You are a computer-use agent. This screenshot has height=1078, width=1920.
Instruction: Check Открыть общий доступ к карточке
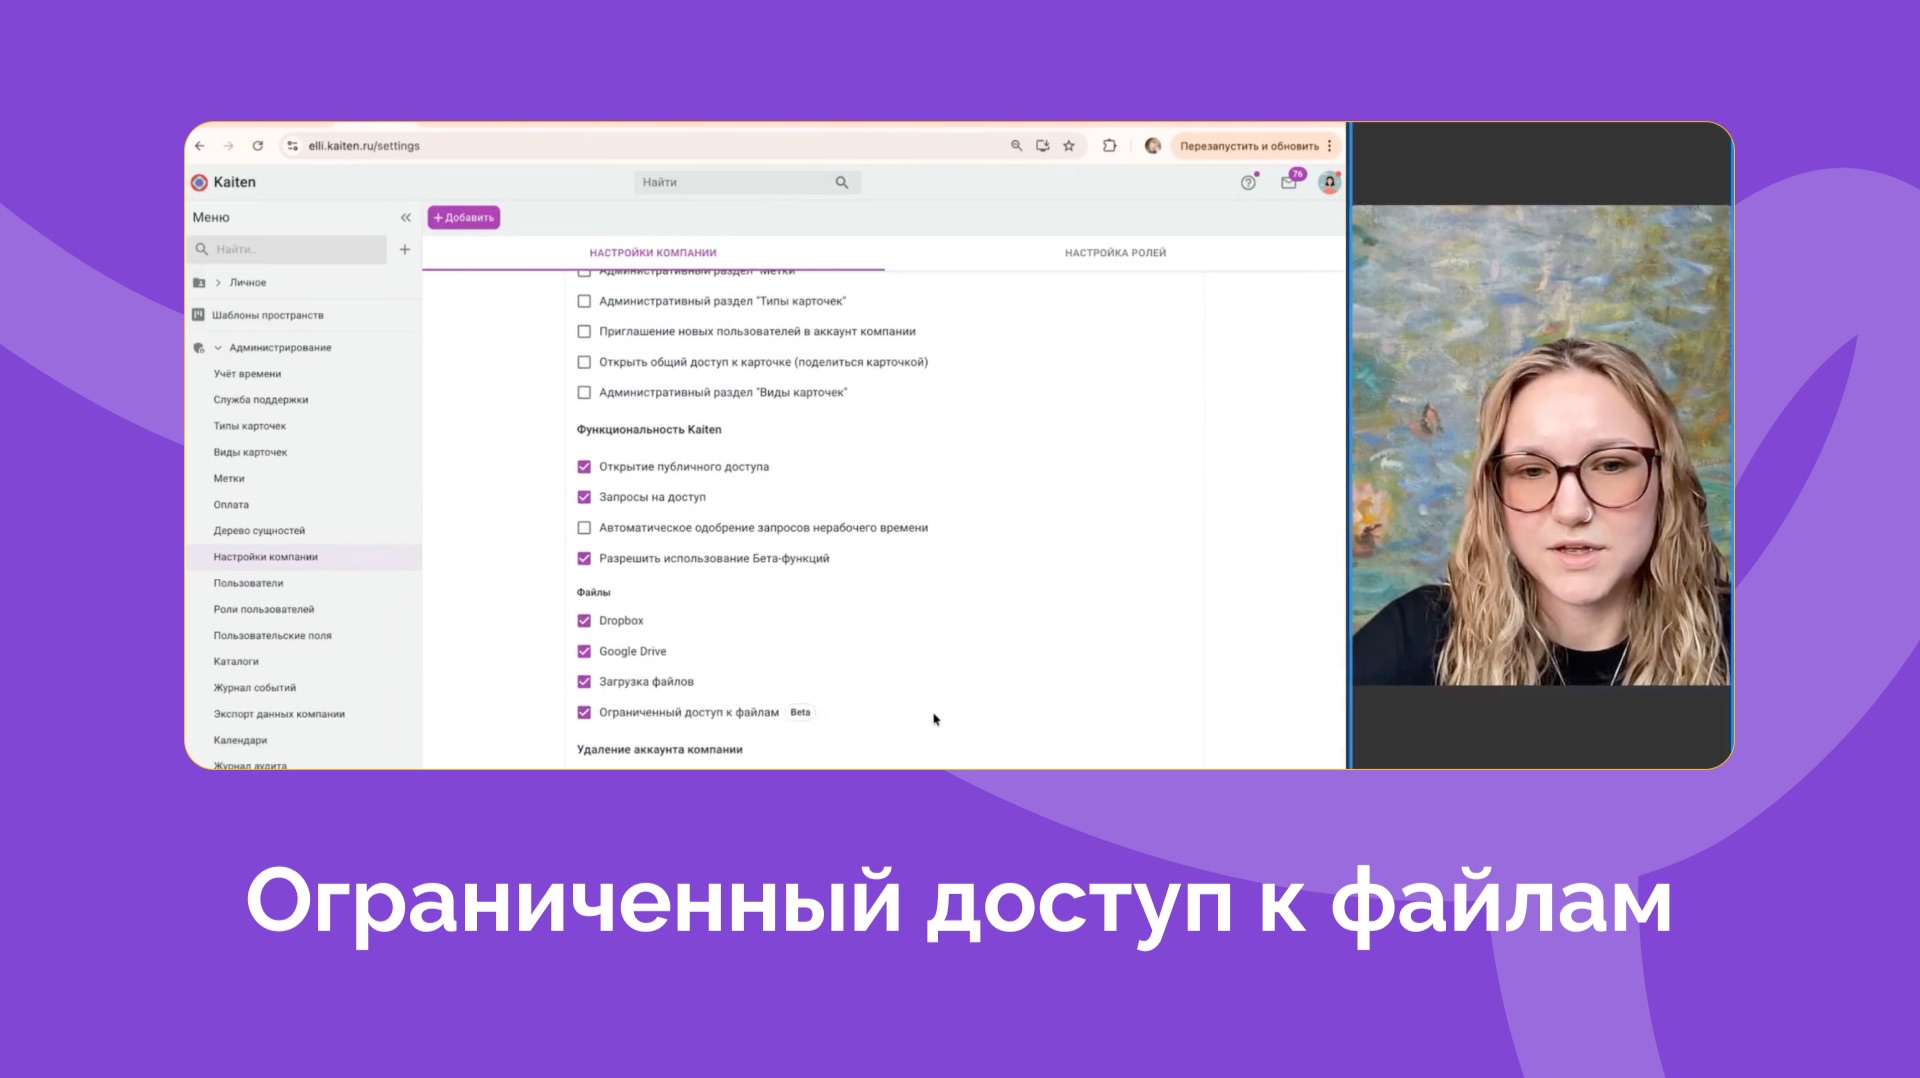[584, 363]
